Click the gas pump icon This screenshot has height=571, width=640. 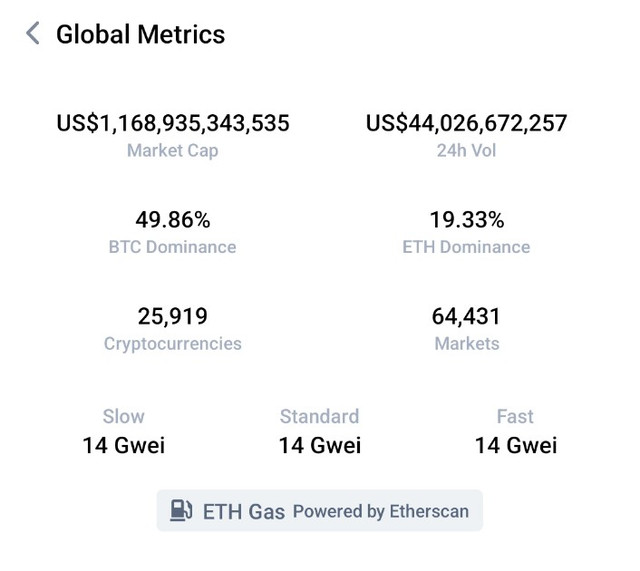(181, 510)
